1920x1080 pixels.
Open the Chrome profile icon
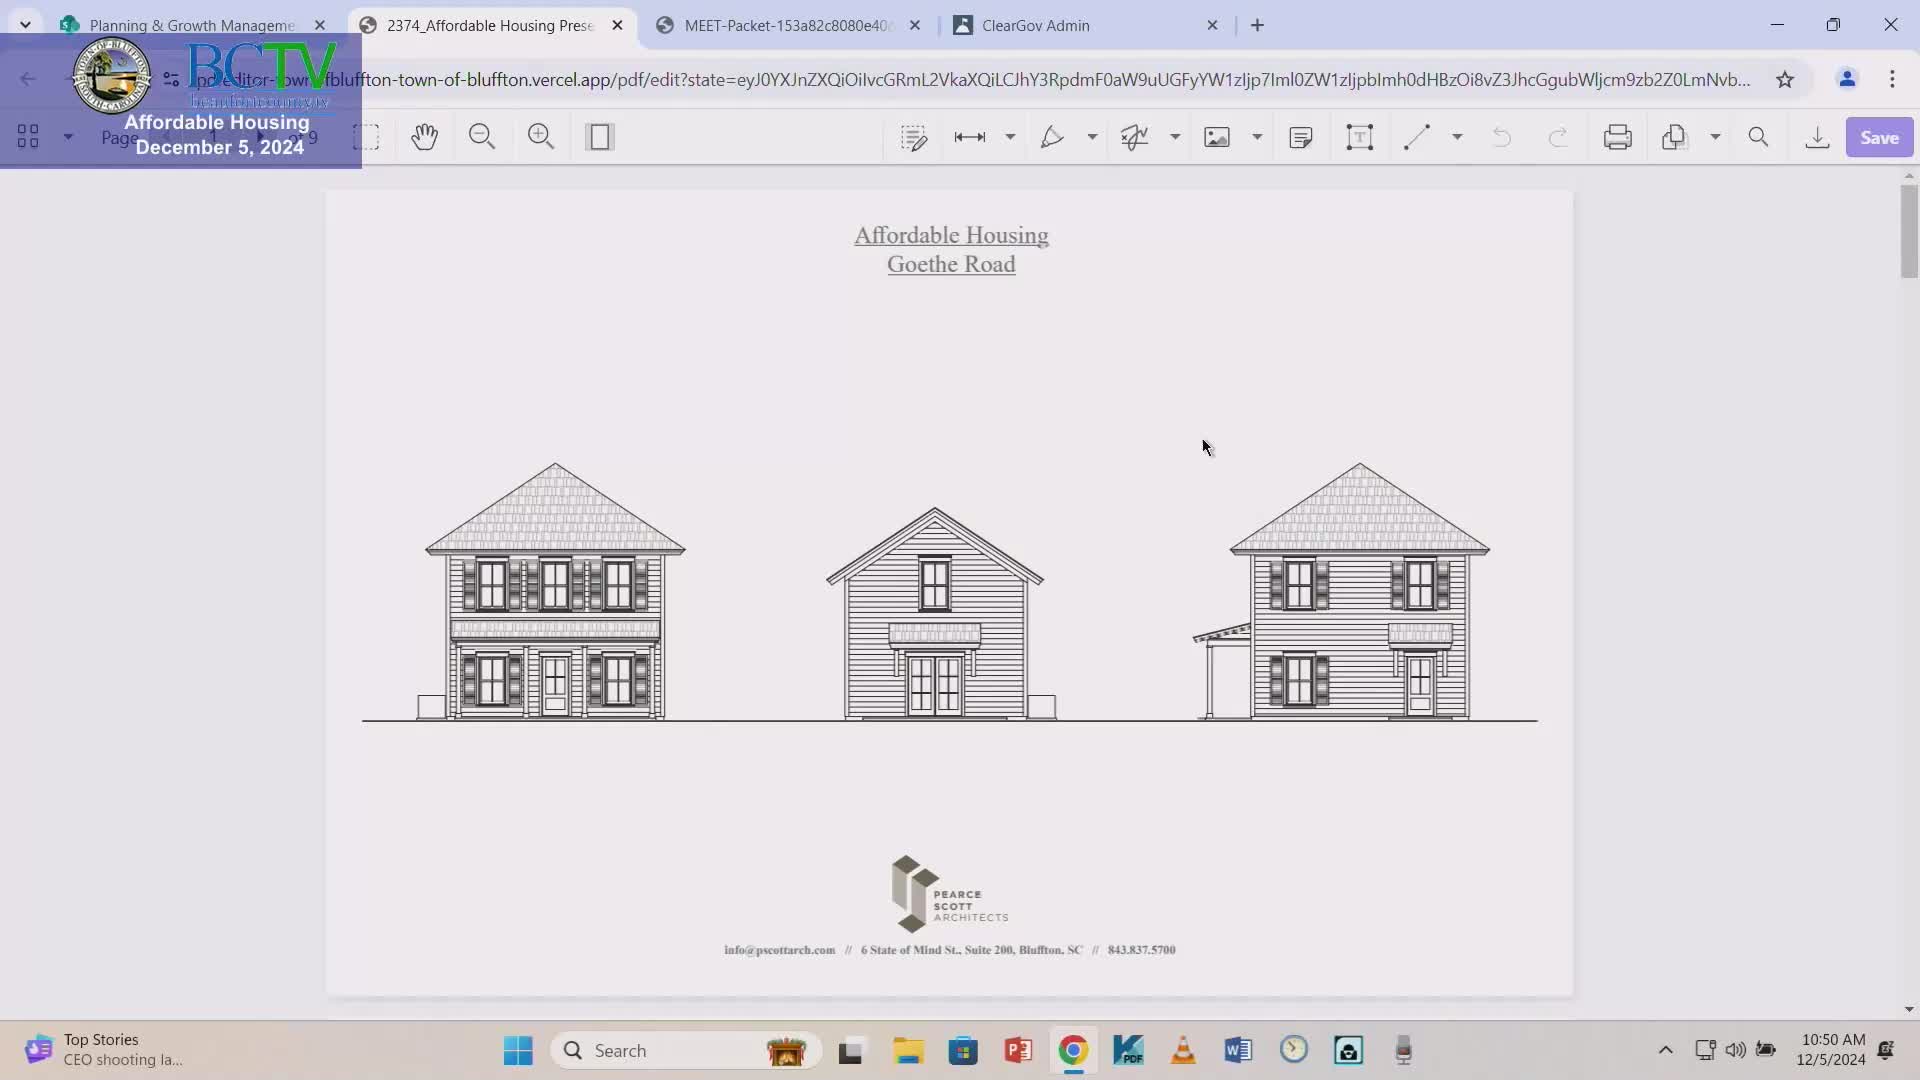tap(1847, 79)
